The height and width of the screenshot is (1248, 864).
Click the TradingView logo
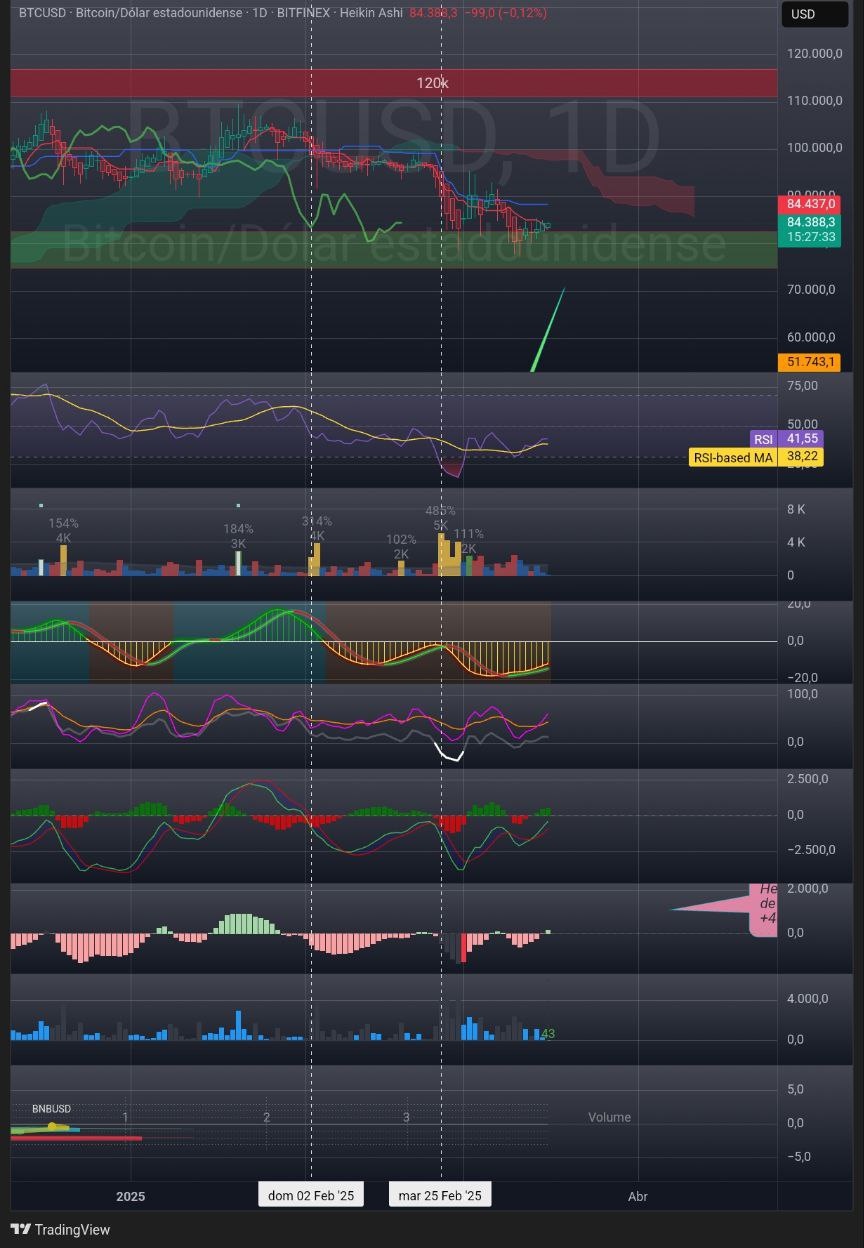coord(60,1229)
